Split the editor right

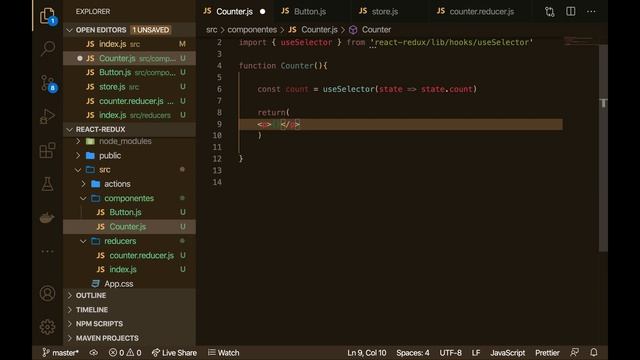pyautogui.click(x=571, y=11)
